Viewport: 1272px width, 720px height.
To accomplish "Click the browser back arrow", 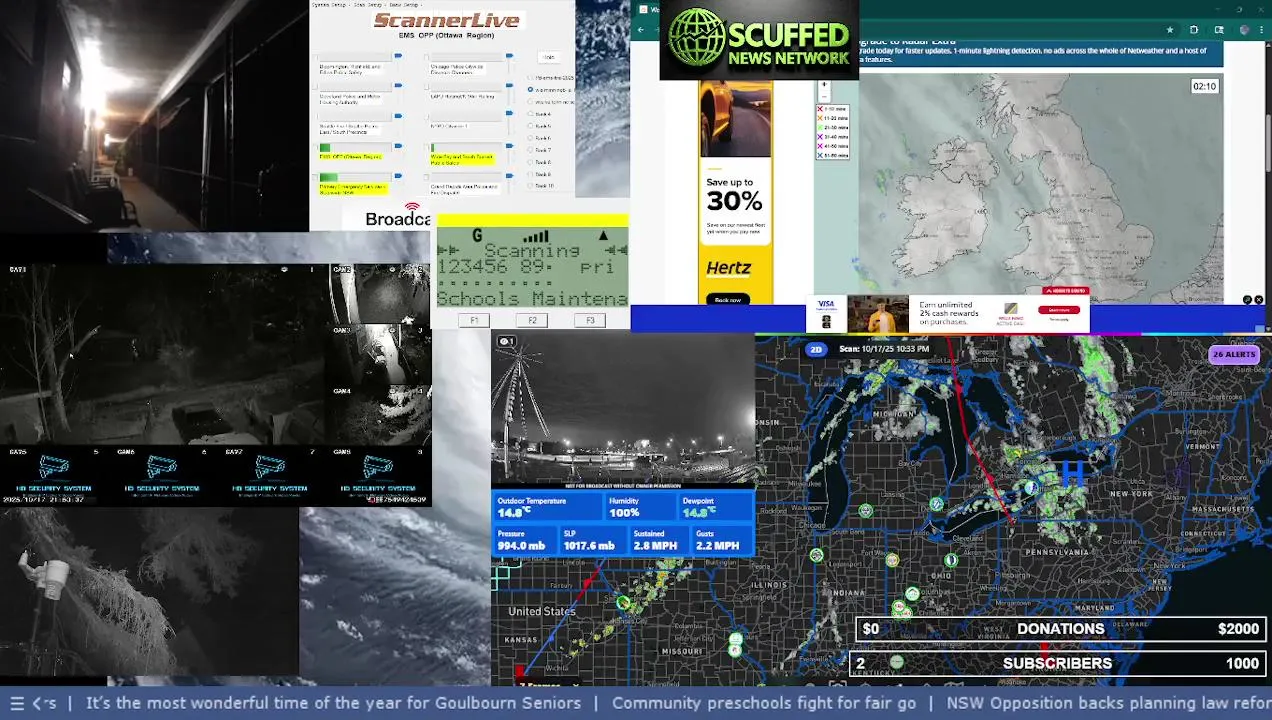I will coord(641,30).
